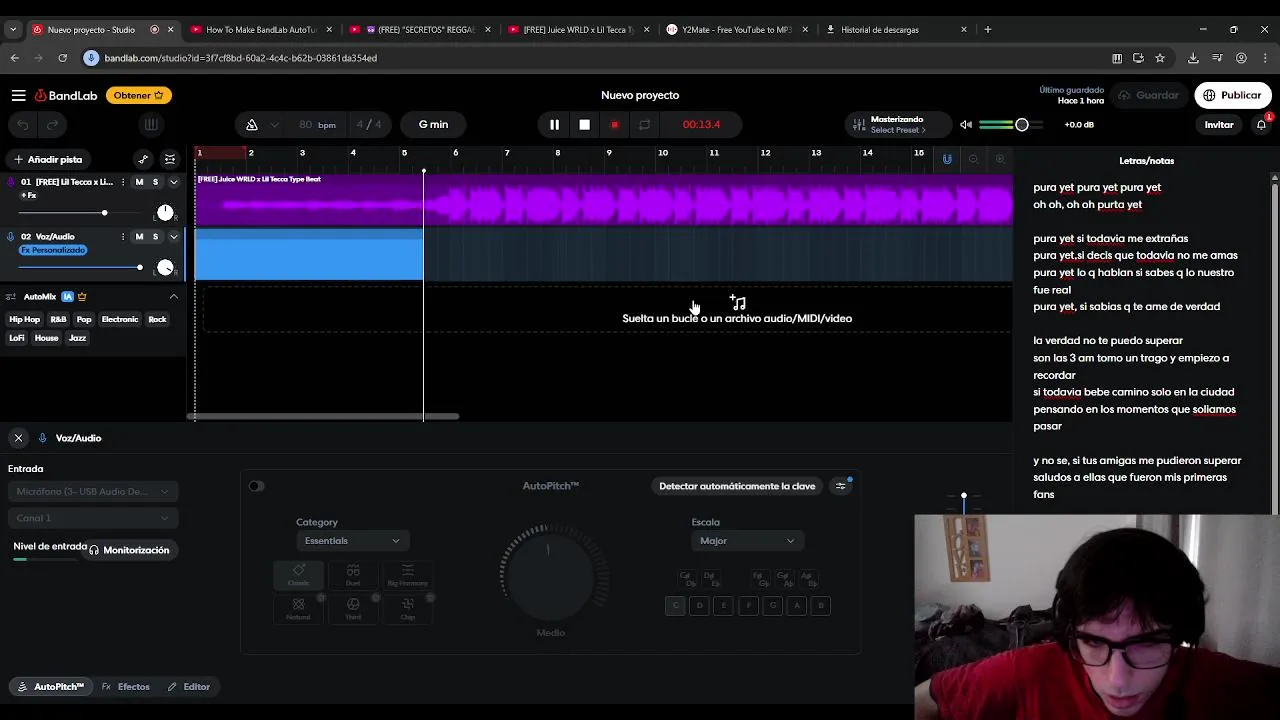This screenshot has width=1280, height=720.
Task: Open the Canal 1 channel dropdown
Action: click(x=93, y=518)
